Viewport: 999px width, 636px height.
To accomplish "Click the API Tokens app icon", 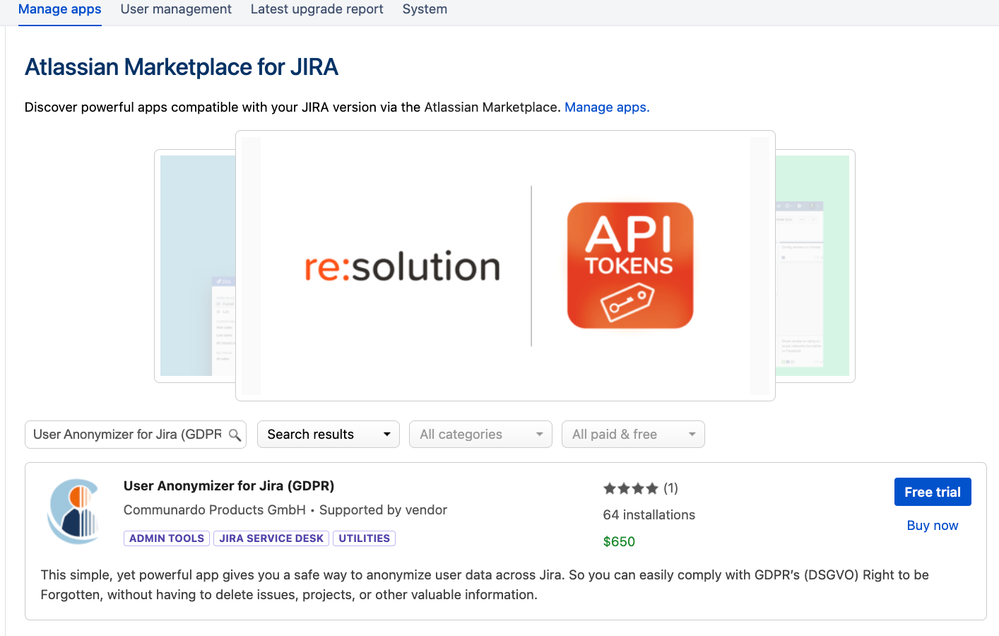I will 628,265.
